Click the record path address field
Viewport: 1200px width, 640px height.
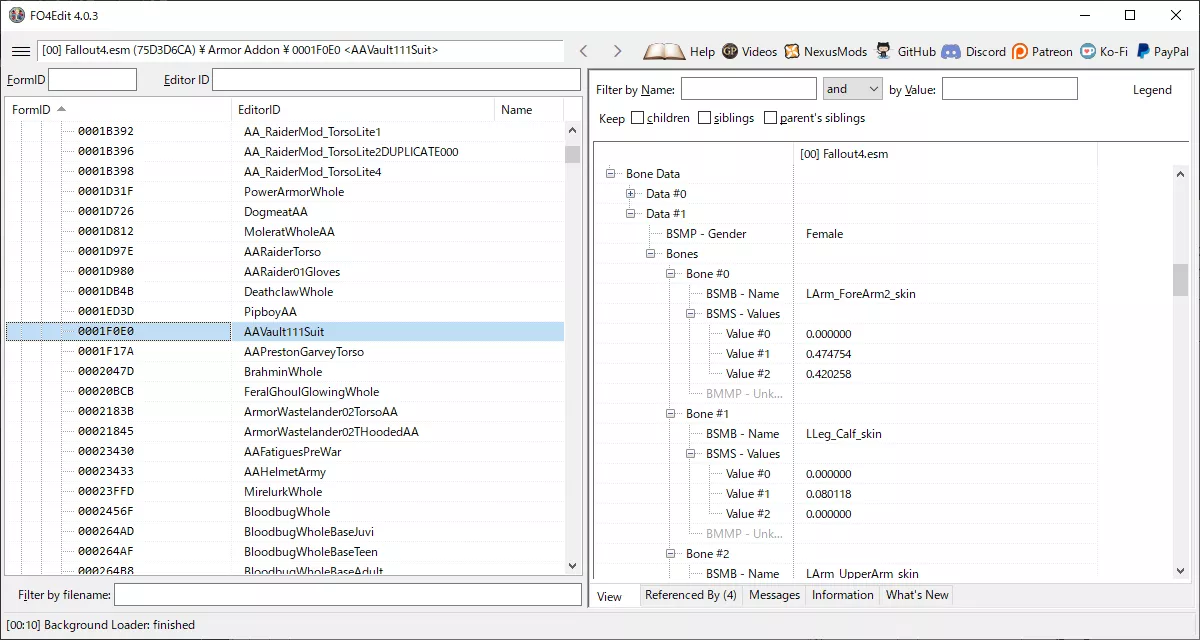click(300, 50)
